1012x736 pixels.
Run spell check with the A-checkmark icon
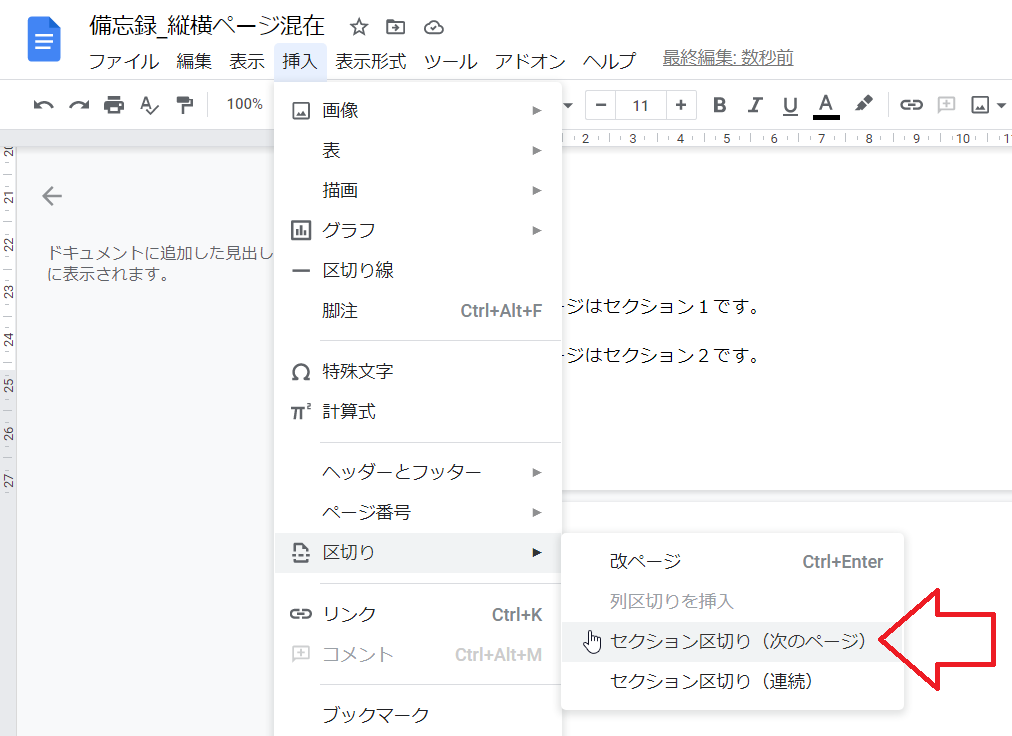[149, 105]
